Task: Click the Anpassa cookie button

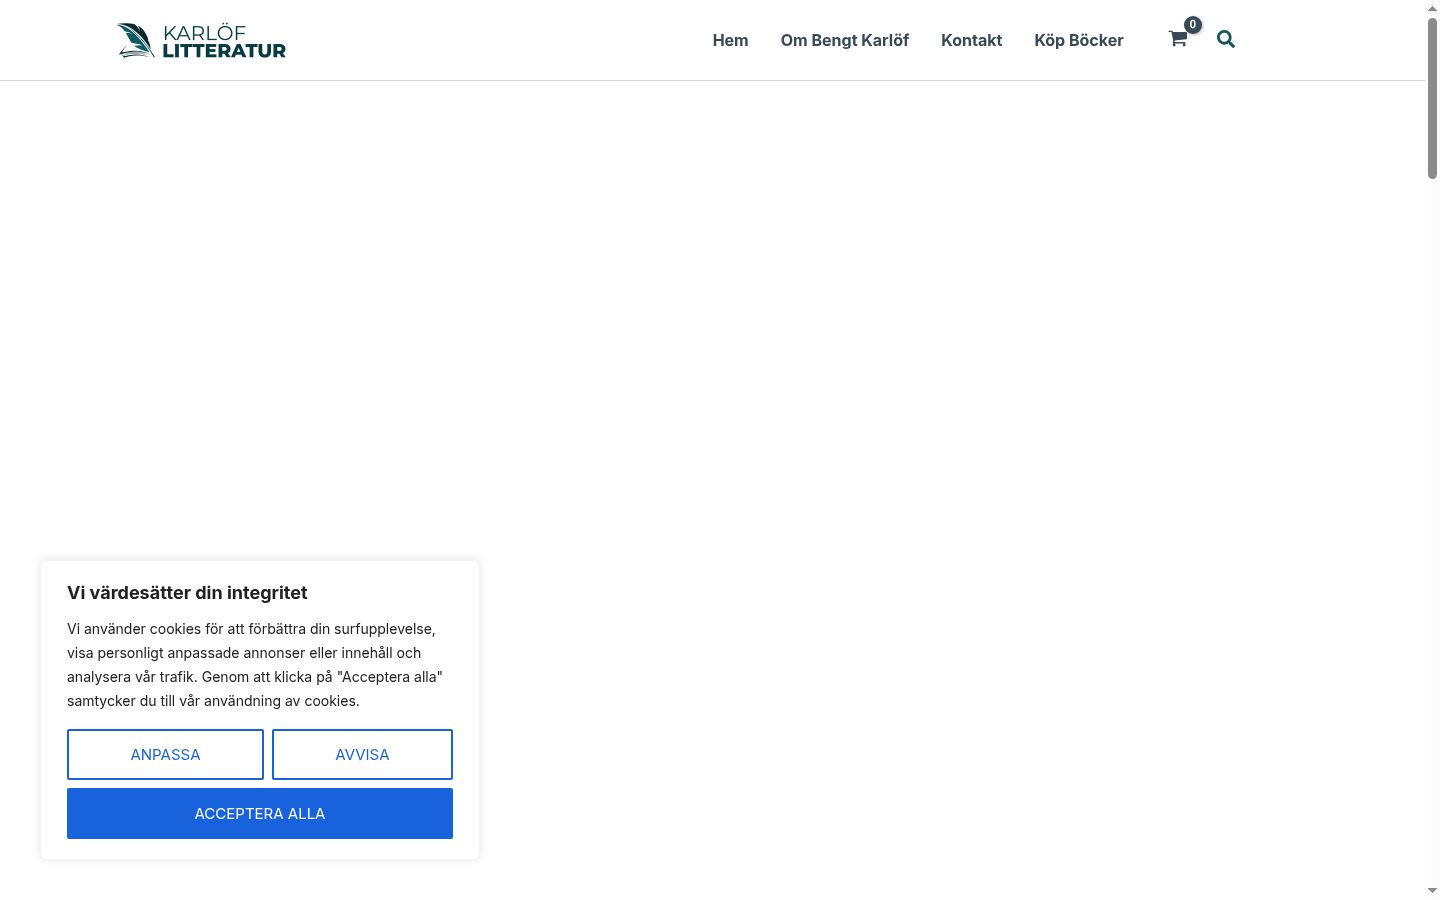Action: pyautogui.click(x=165, y=754)
